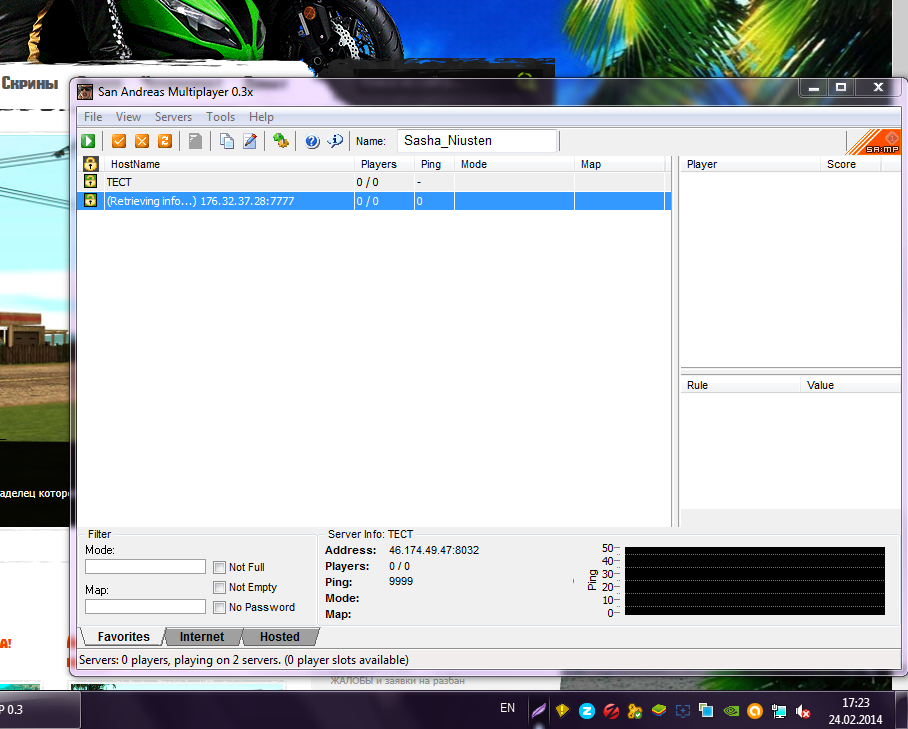Click the Name field containing Sasha_Niusten
Screen dimensions: 908x729
coord(477,141)
